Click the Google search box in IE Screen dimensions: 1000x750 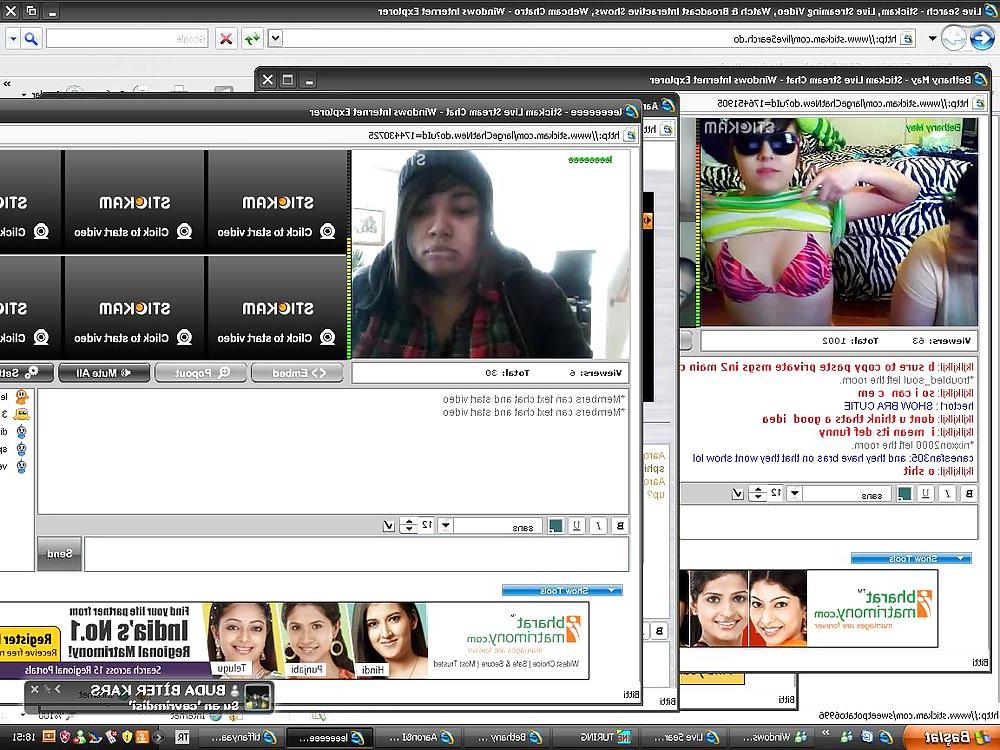127,39
